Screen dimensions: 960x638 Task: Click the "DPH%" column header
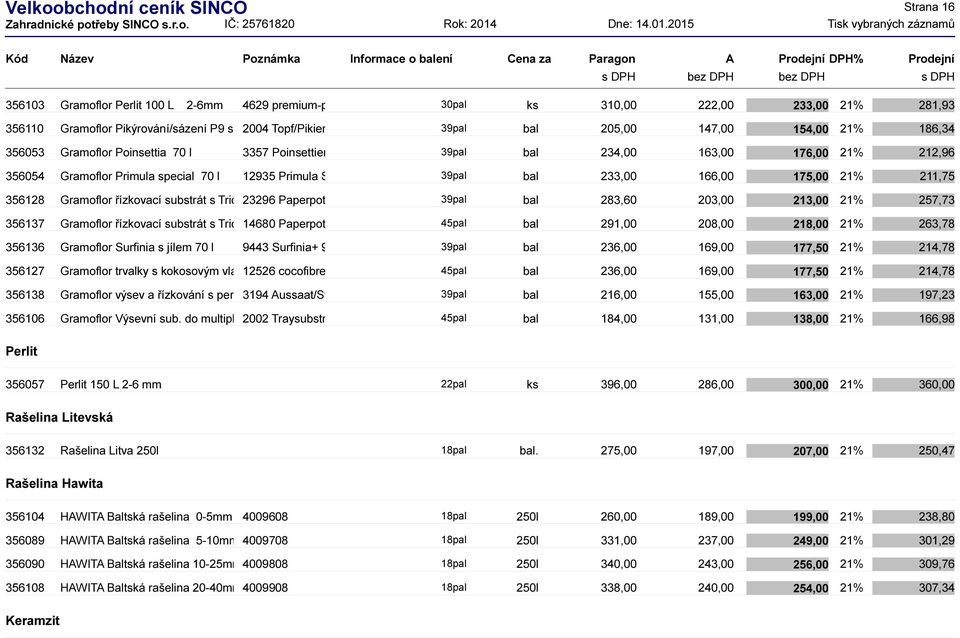click(846, 59)
